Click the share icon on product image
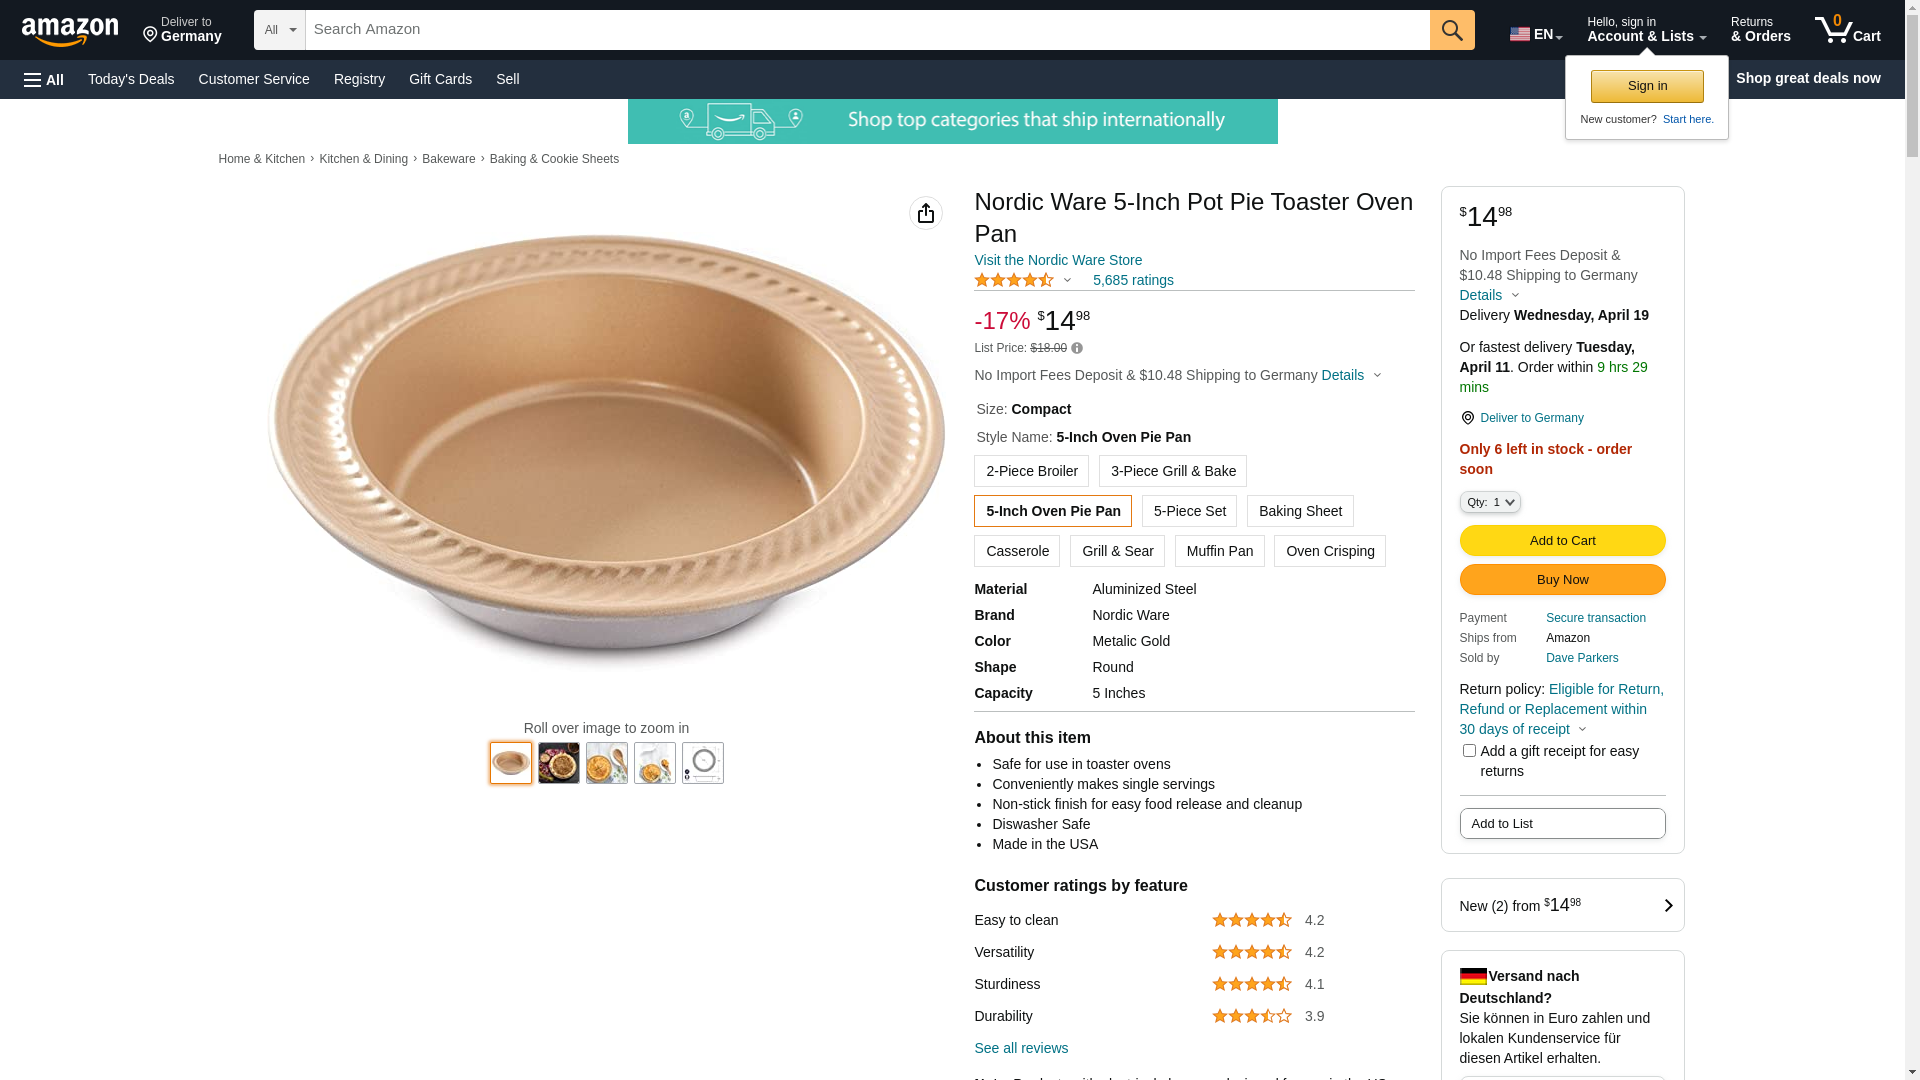This screenshot has height=1080, width=1920. [x=925, y=213]
